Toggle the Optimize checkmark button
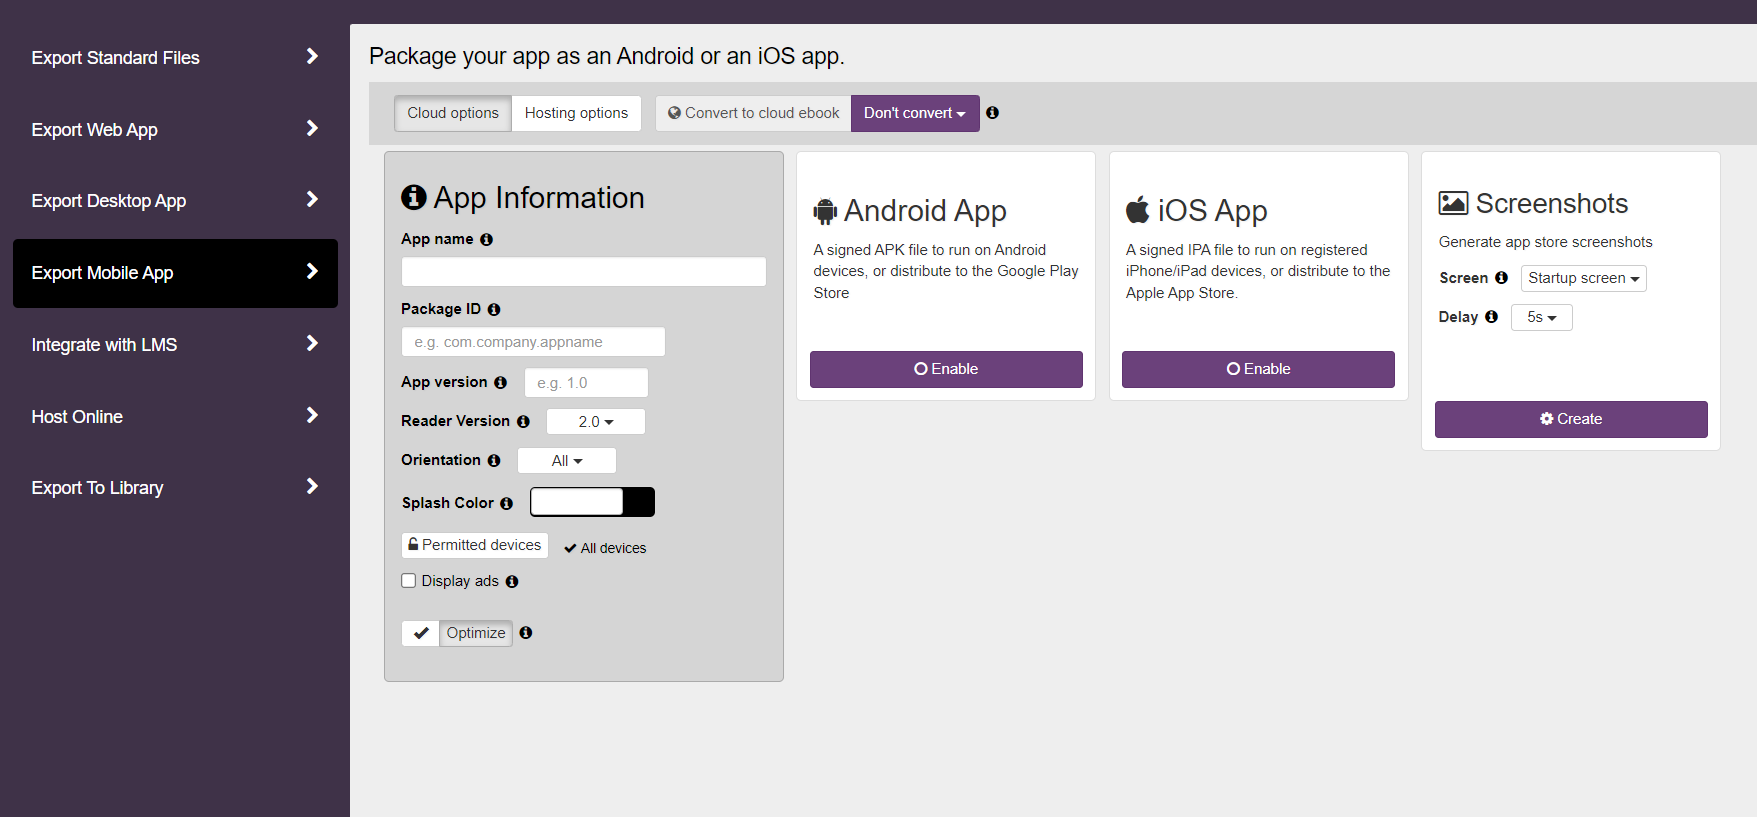Screen dimensions: 1757x817 point(421,633)
